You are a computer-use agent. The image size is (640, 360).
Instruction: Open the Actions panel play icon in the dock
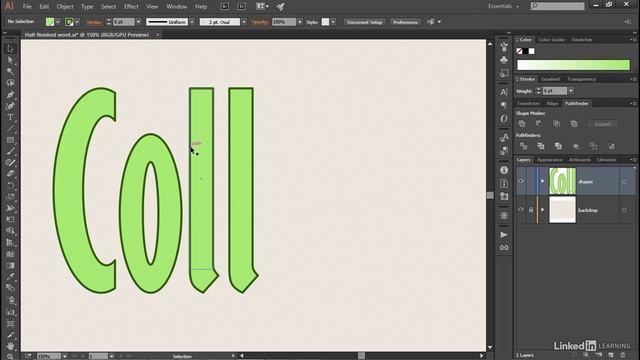click(x=504, y=235)
